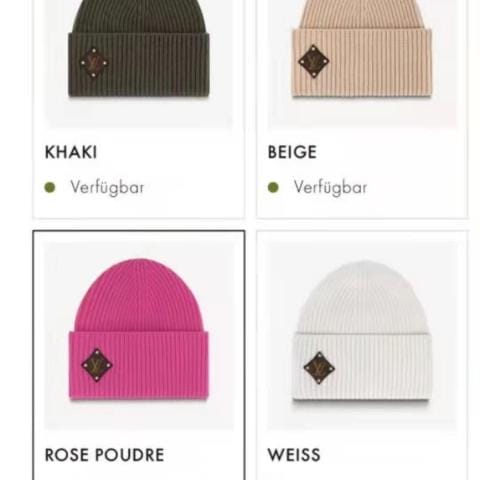The image size is (480, 480).
Task: Select the beige beanie image
Action: pos(362,49)
